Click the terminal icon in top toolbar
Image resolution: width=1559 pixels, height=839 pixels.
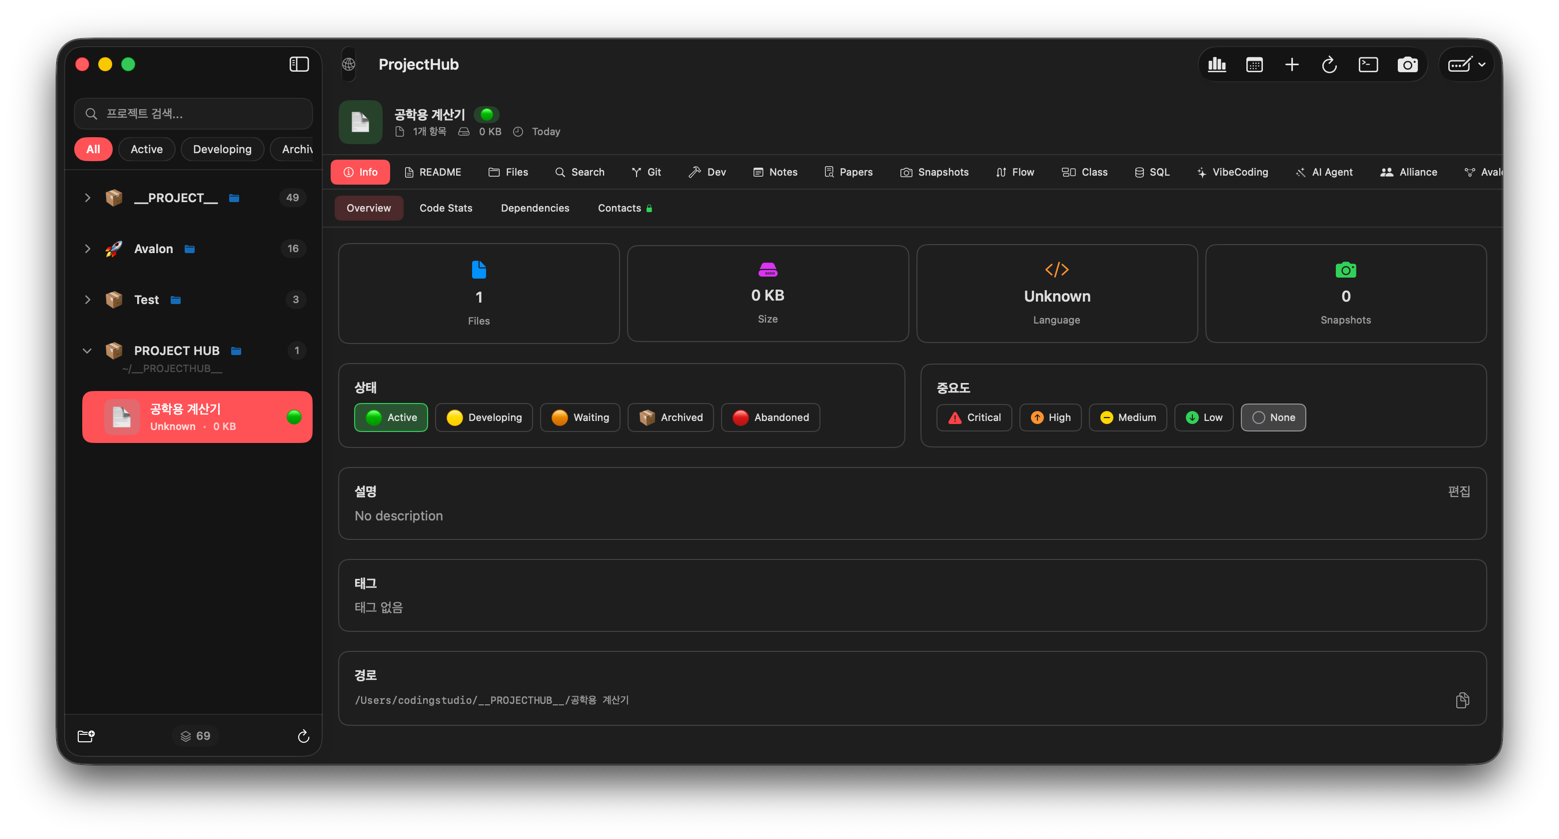tap(1368, 65)
